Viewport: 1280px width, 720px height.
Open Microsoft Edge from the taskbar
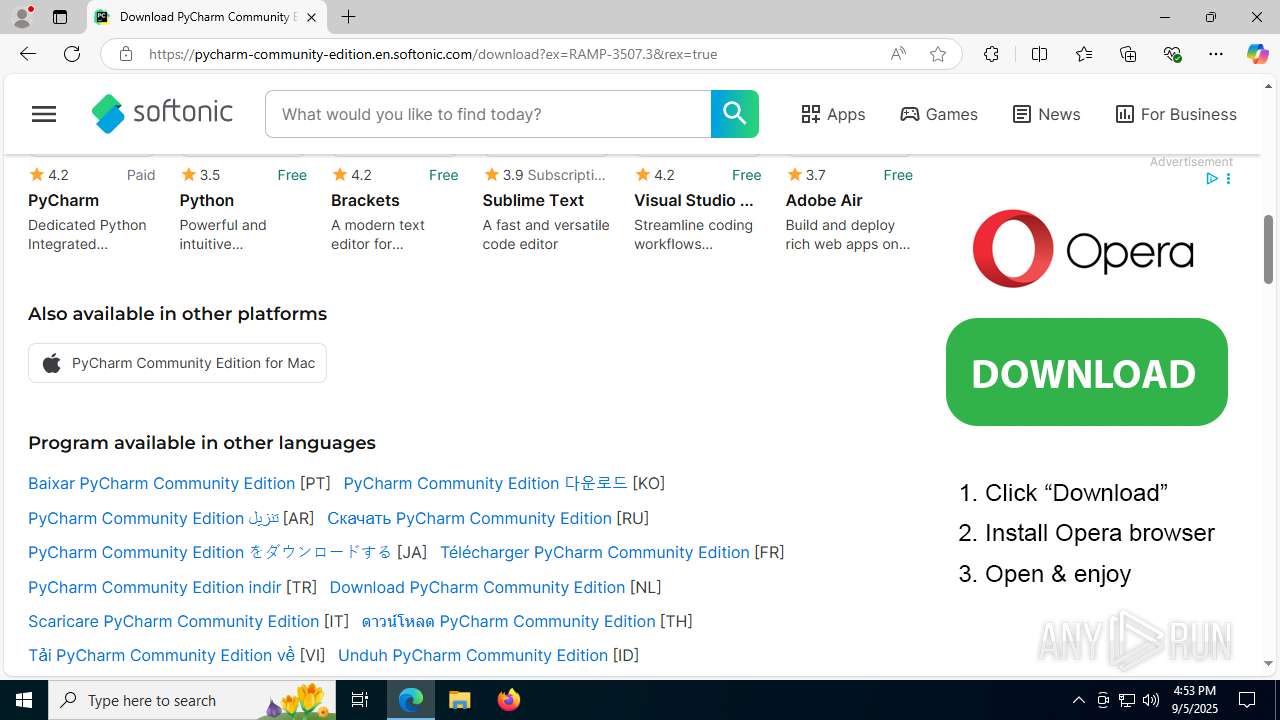coord(411,700)
